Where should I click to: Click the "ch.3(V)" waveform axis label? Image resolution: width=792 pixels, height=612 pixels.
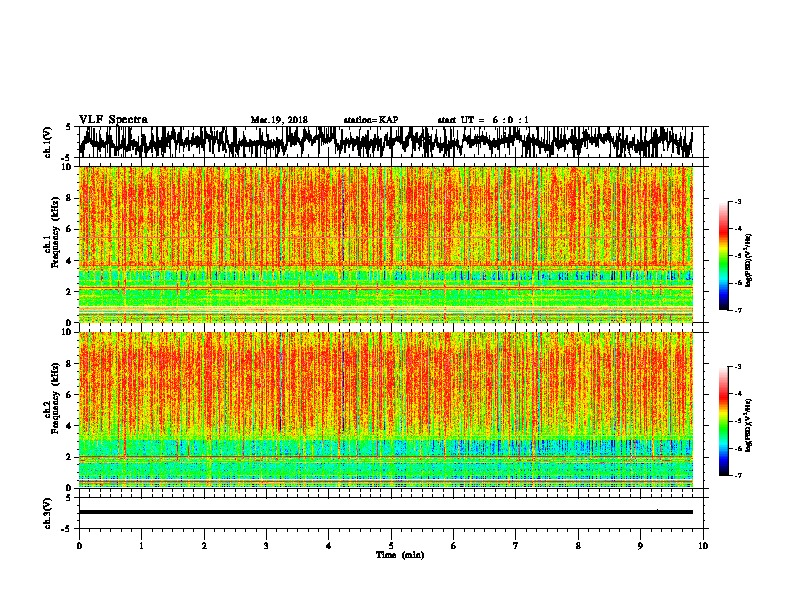tap(48, 513)
